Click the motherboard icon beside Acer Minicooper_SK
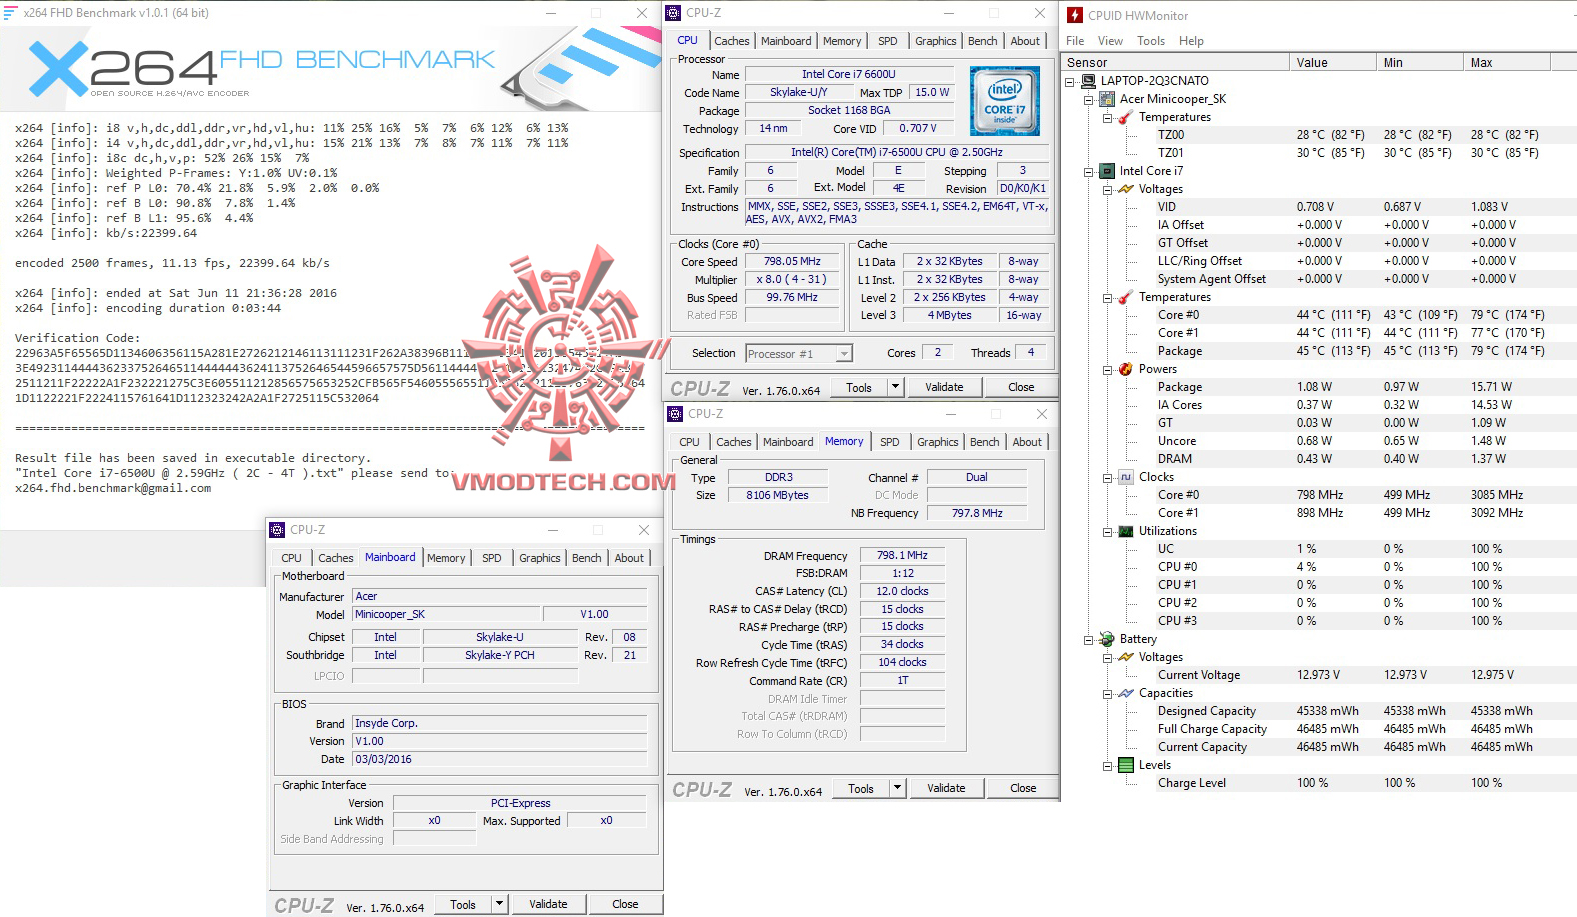Image resolution: width=1577 pixels, height=917 pixels. pyautogui.click(x=1107, y=99)
